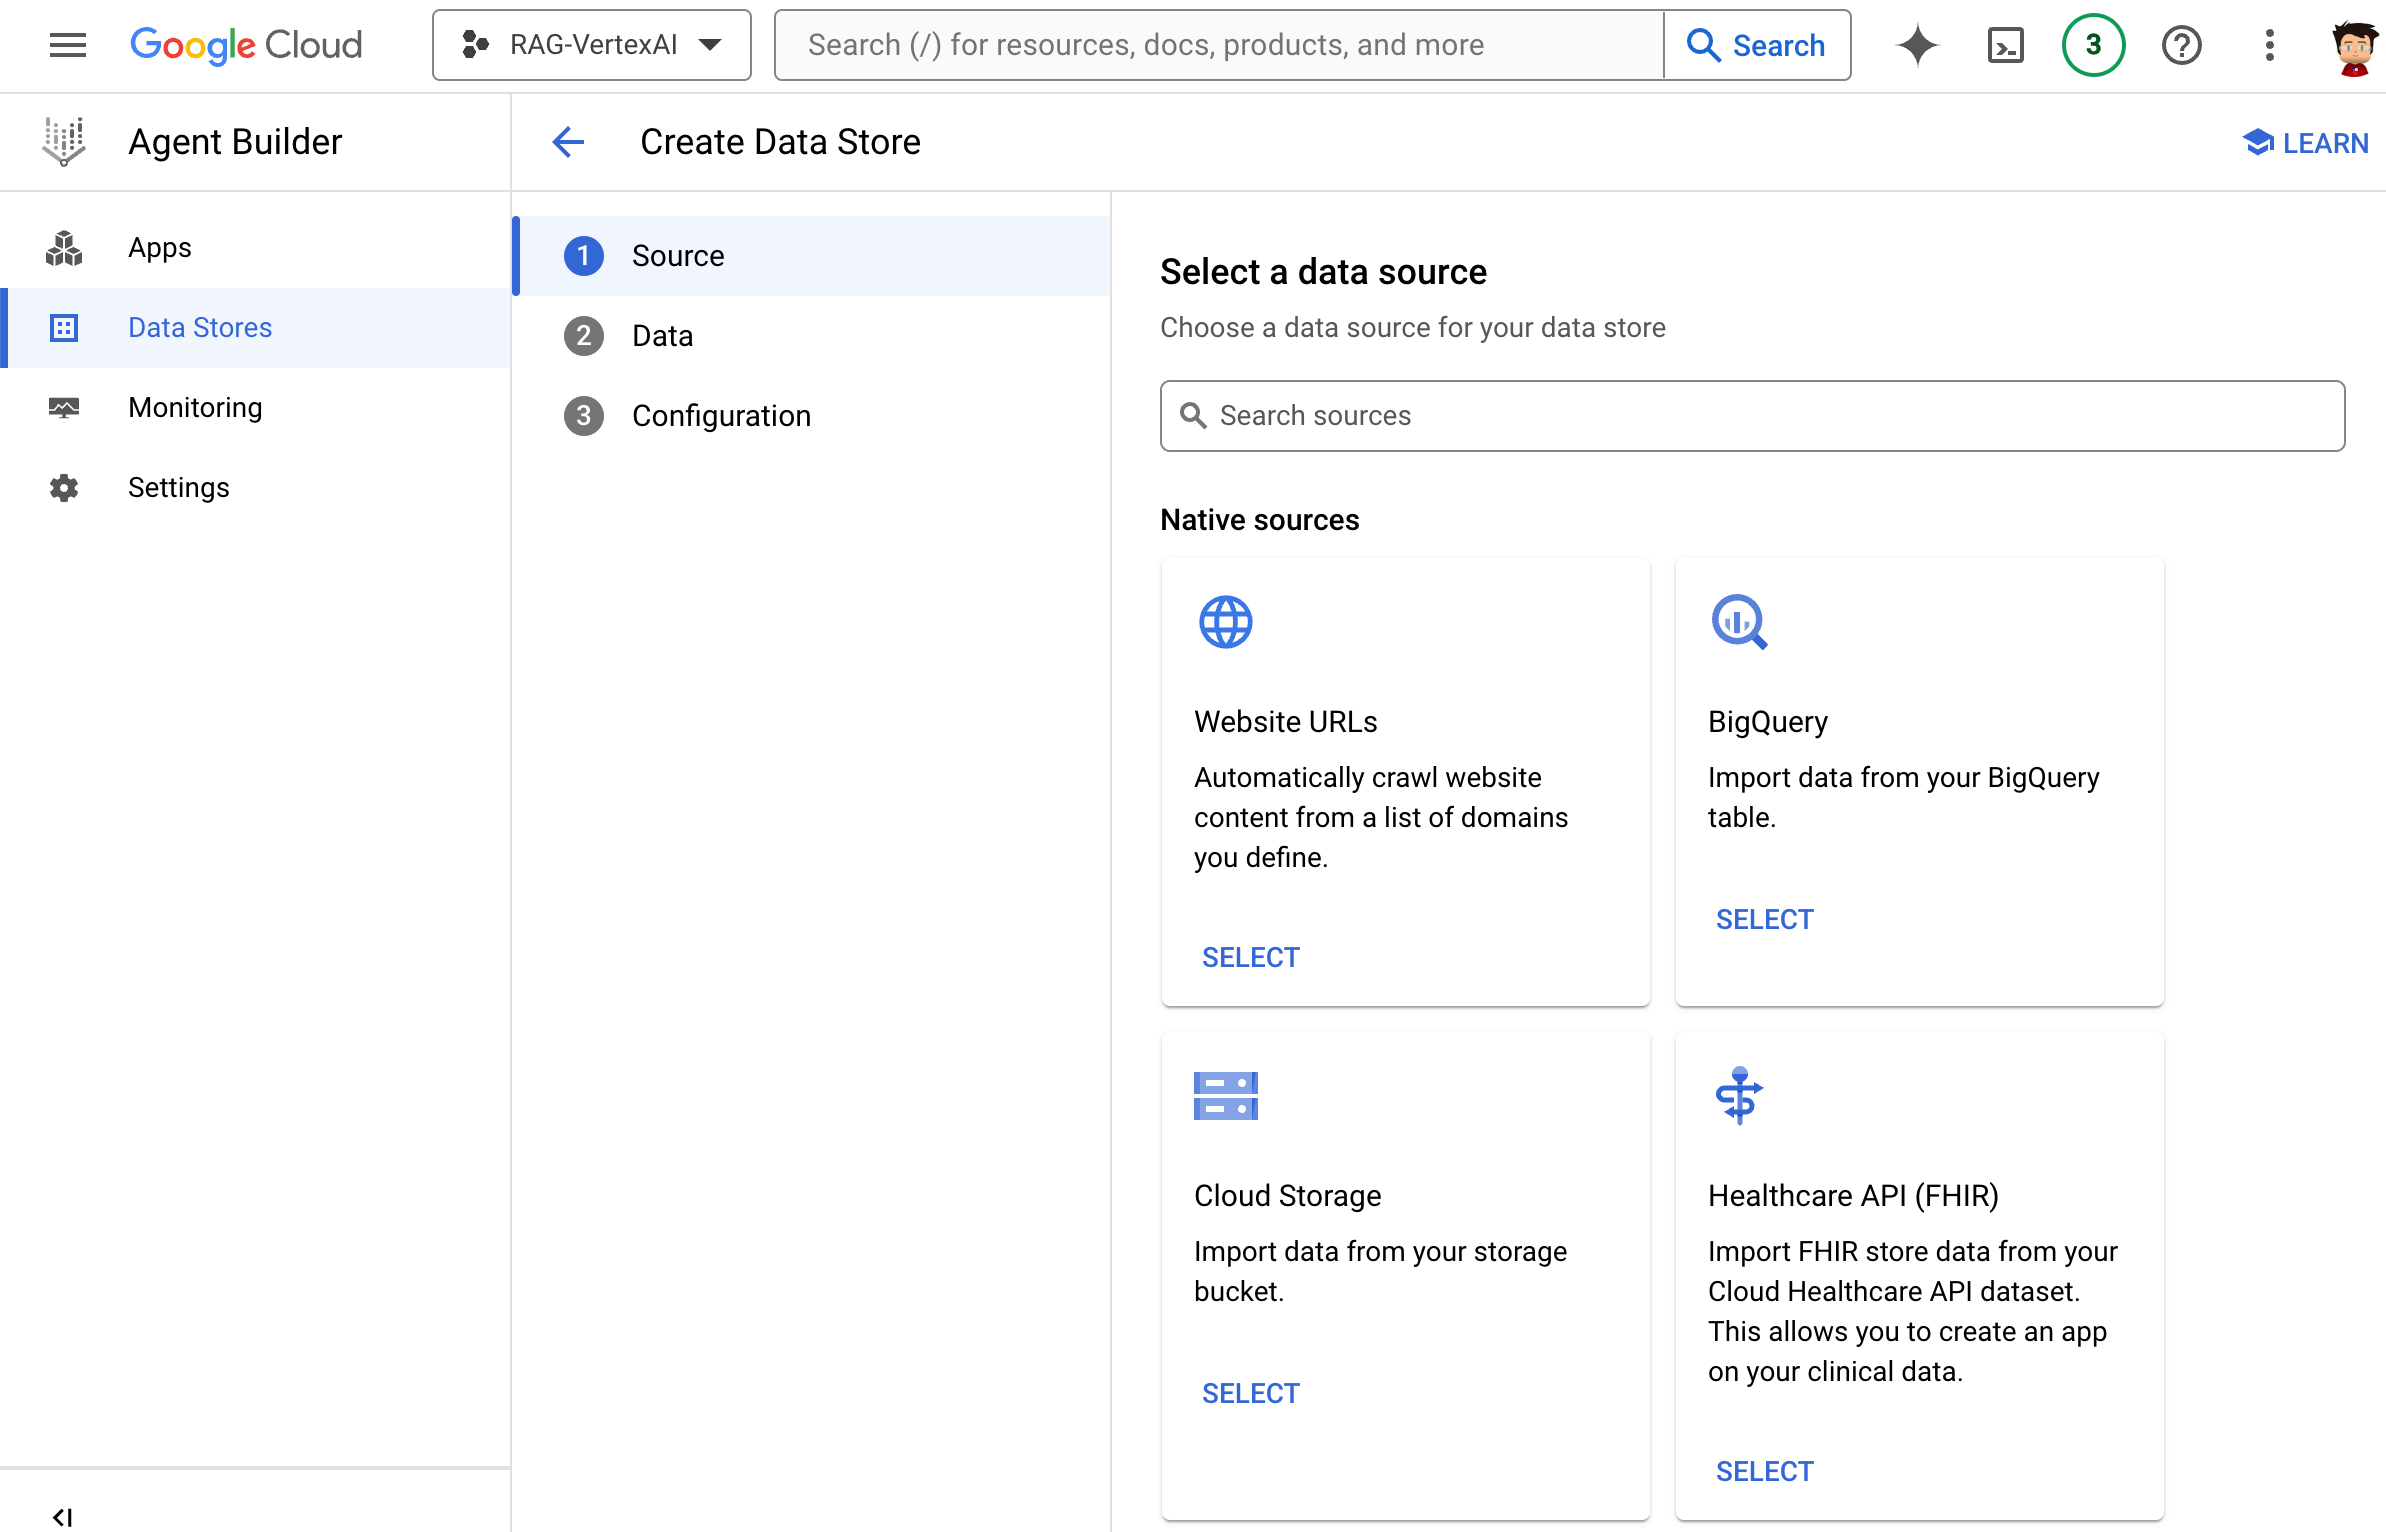Activate Cloud Shell terminal icon
Viewport: 2386px width, 1532px height.
coord(2005,45)
